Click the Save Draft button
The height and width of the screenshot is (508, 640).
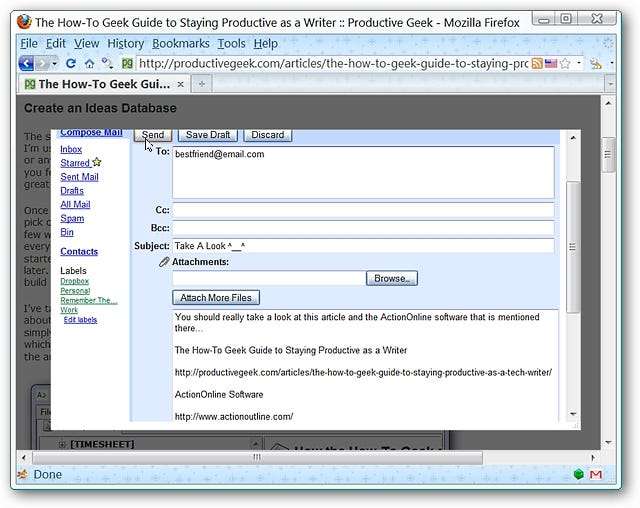click(208, 135)
